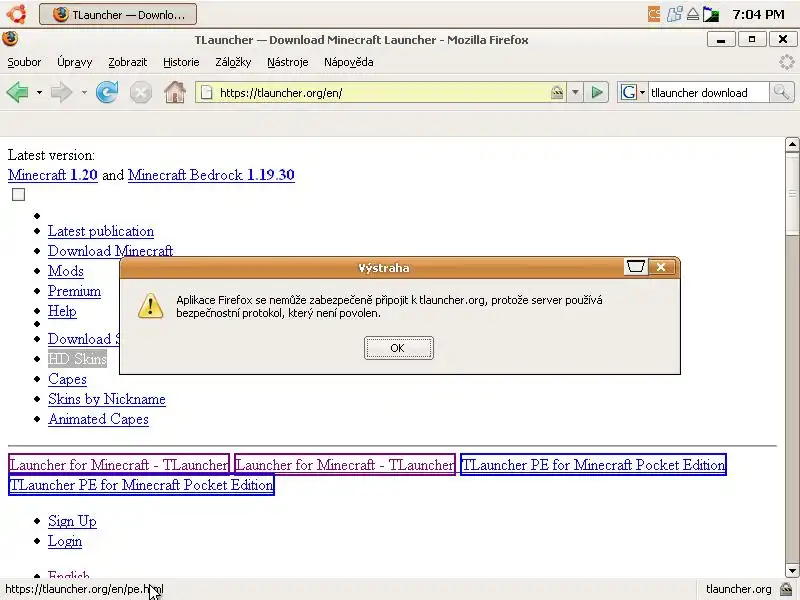Select the TLauncher taskbar window button

tap(118, 14)
